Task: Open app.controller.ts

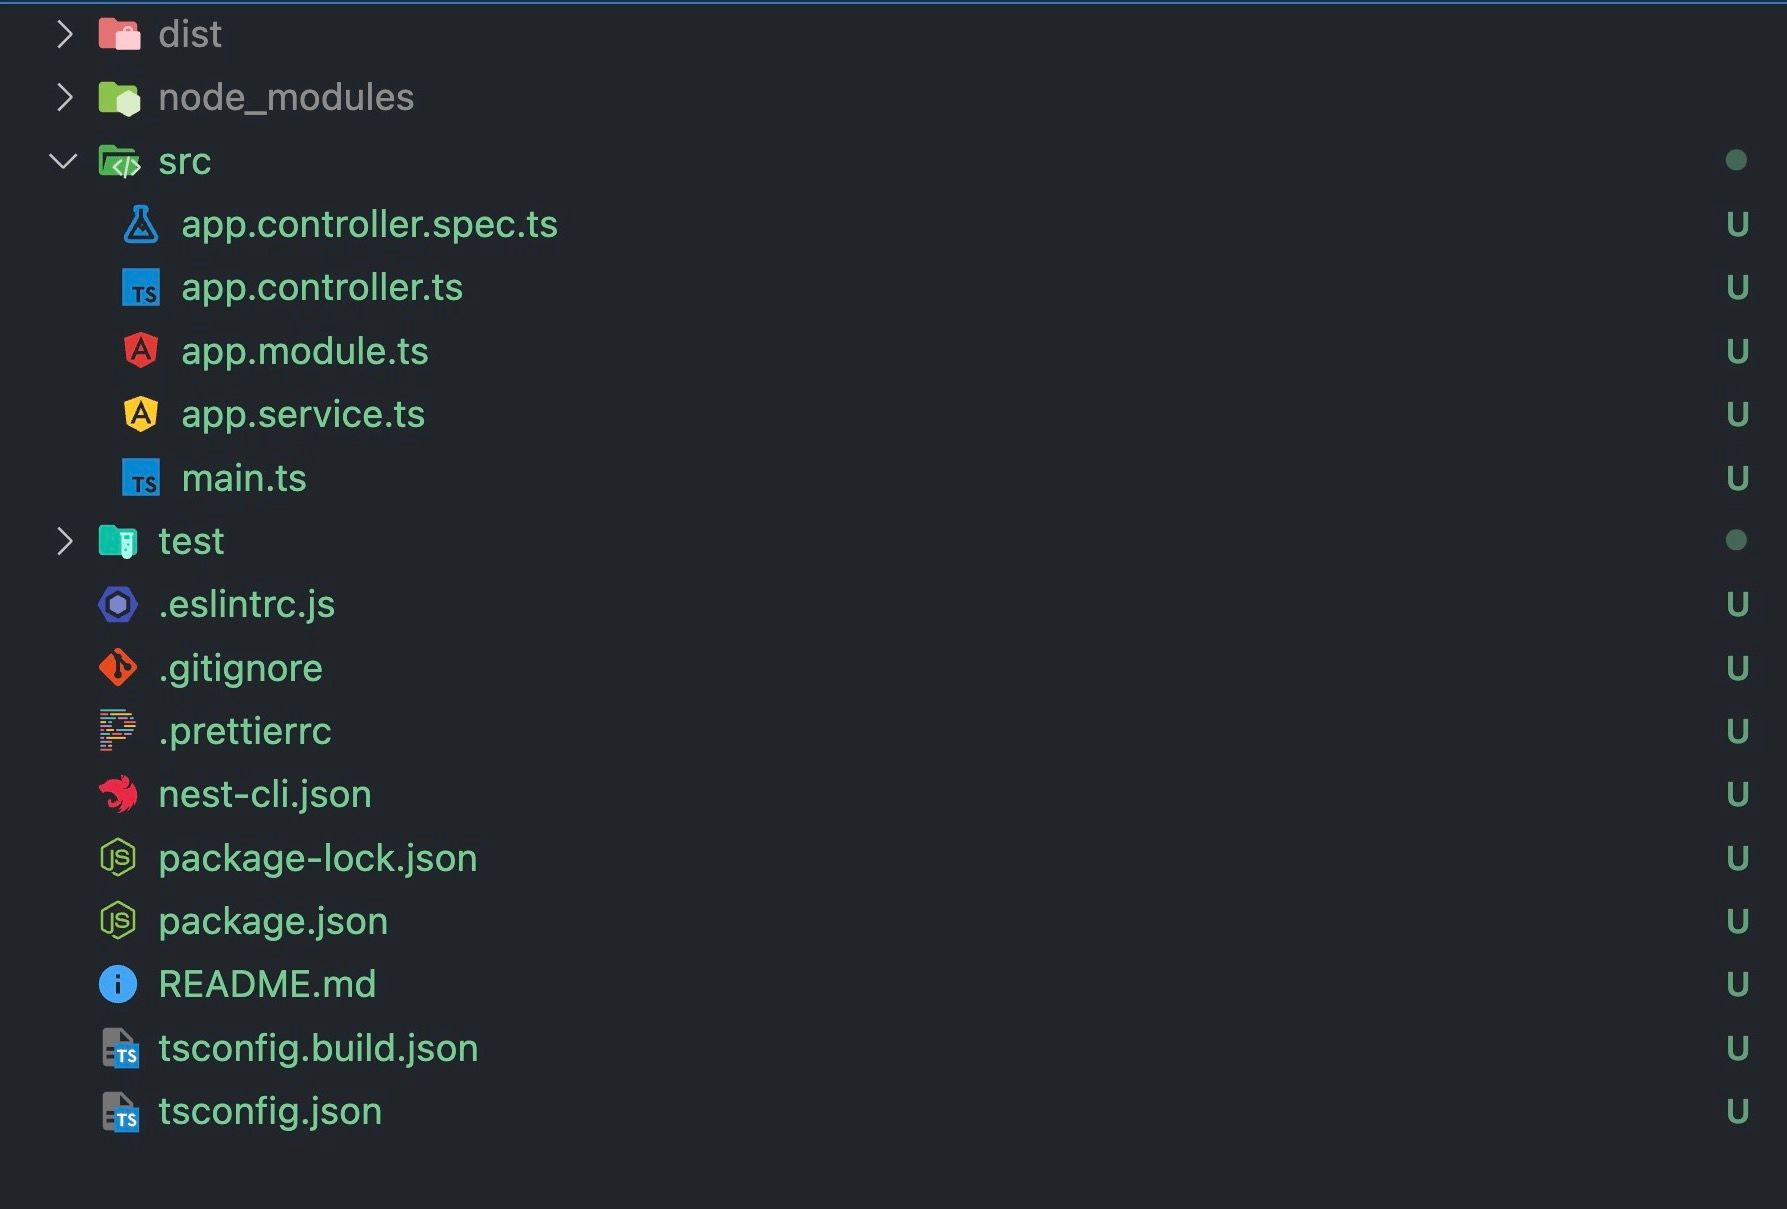Action: 322,287
